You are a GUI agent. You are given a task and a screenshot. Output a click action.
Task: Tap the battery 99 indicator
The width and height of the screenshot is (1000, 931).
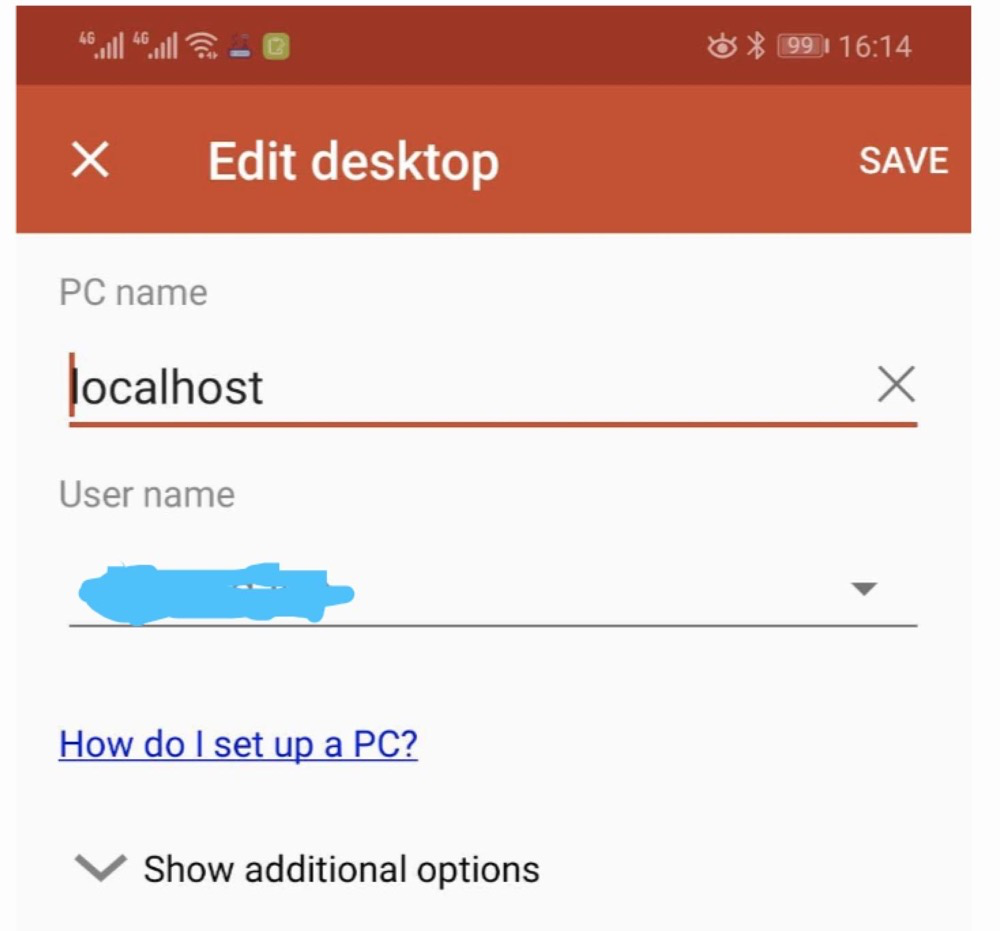tap(802, 46)
